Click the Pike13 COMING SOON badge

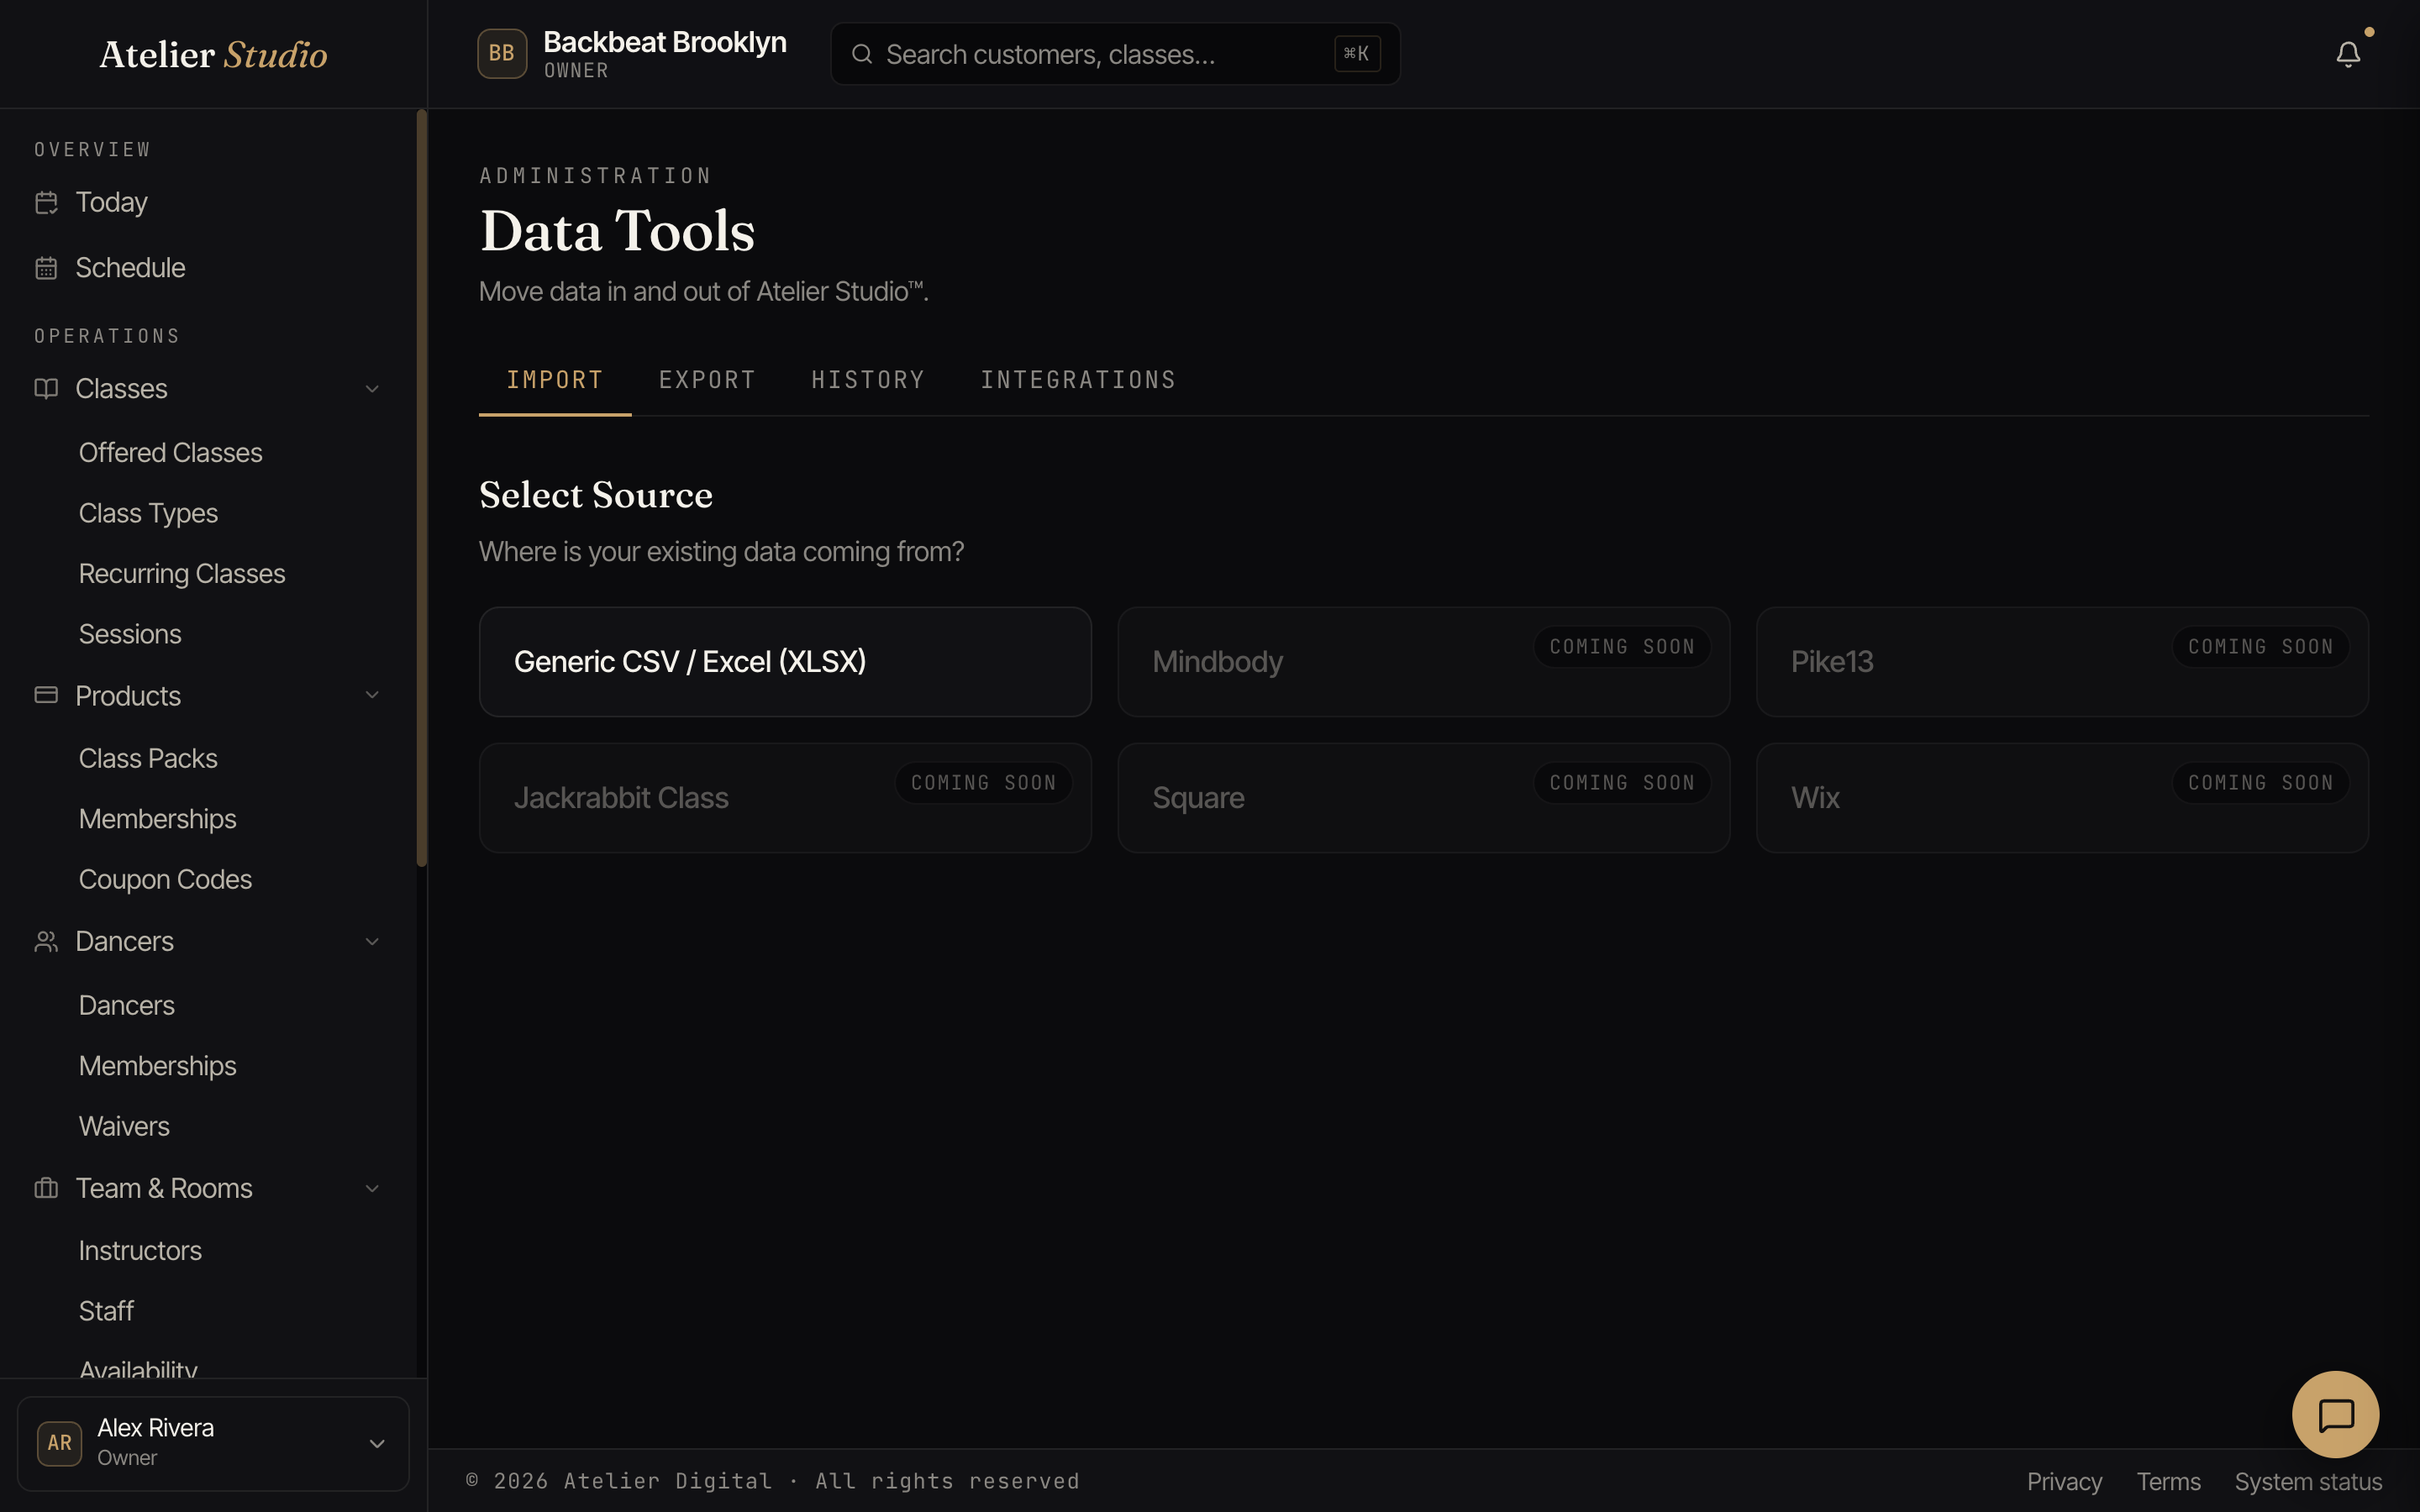(2260, 647)
